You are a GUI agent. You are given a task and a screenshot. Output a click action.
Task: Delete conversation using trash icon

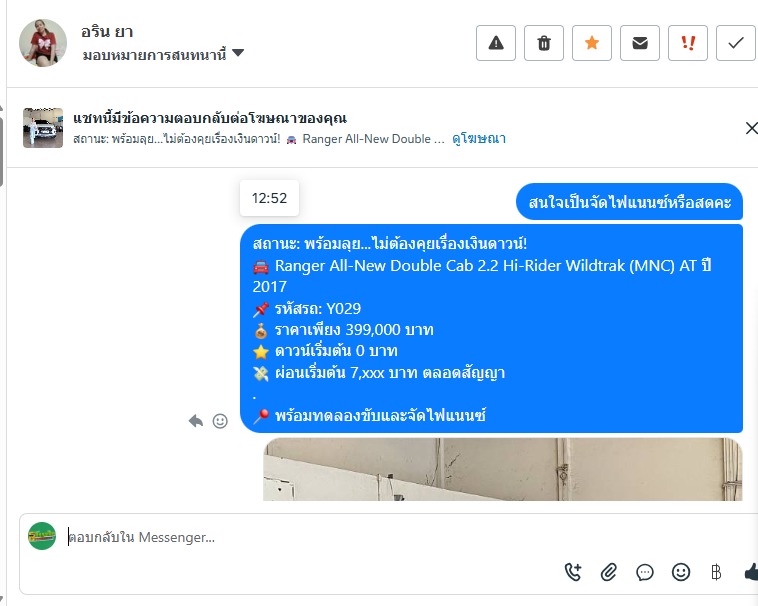[544, 43]
